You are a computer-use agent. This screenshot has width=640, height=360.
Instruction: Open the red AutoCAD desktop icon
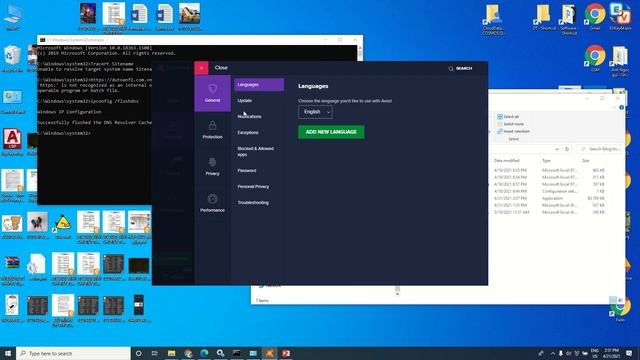[x=13, y=142]
